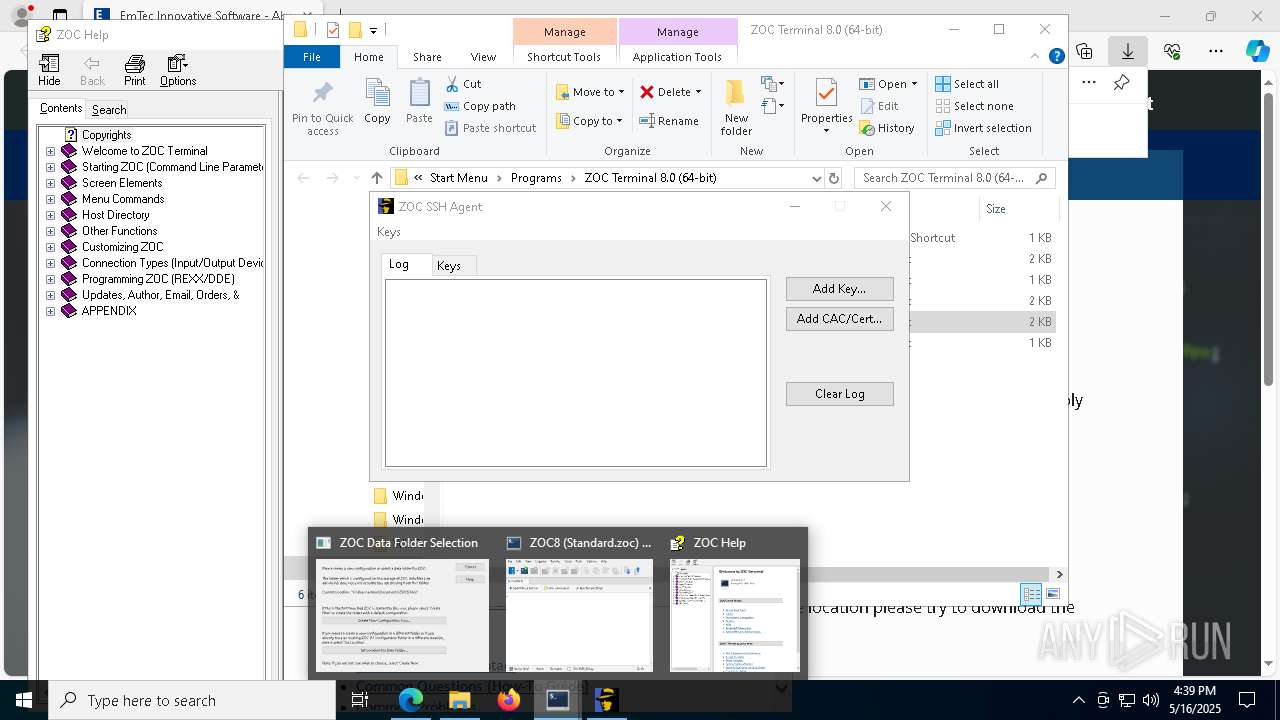The width and height of the screenshot is (1280, 720).
Task: Expand the Screen Elements help topic
Action: tap(50, 183)
